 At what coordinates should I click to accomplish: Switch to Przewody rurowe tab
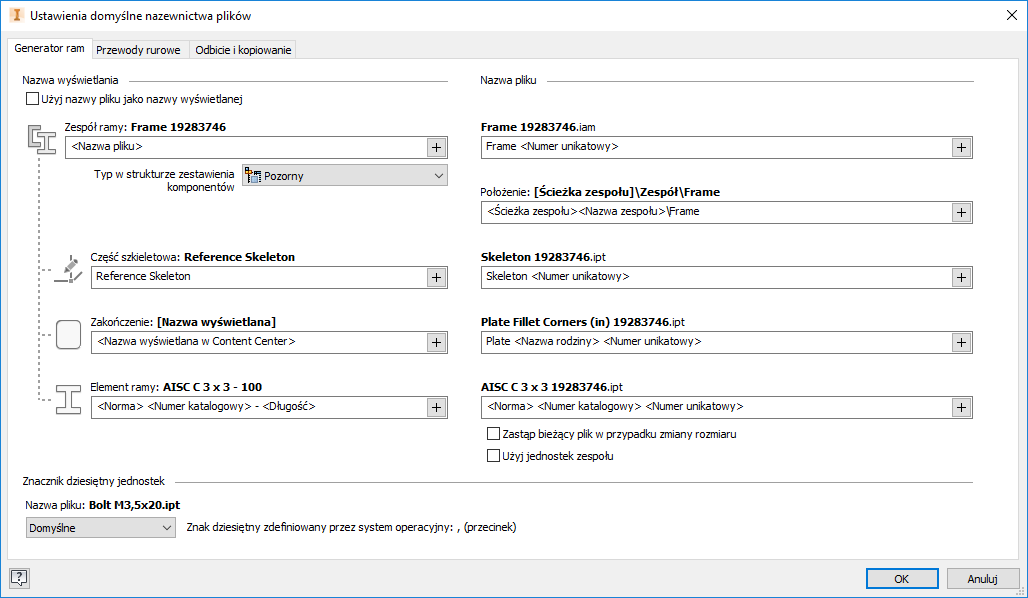point(138,50)
